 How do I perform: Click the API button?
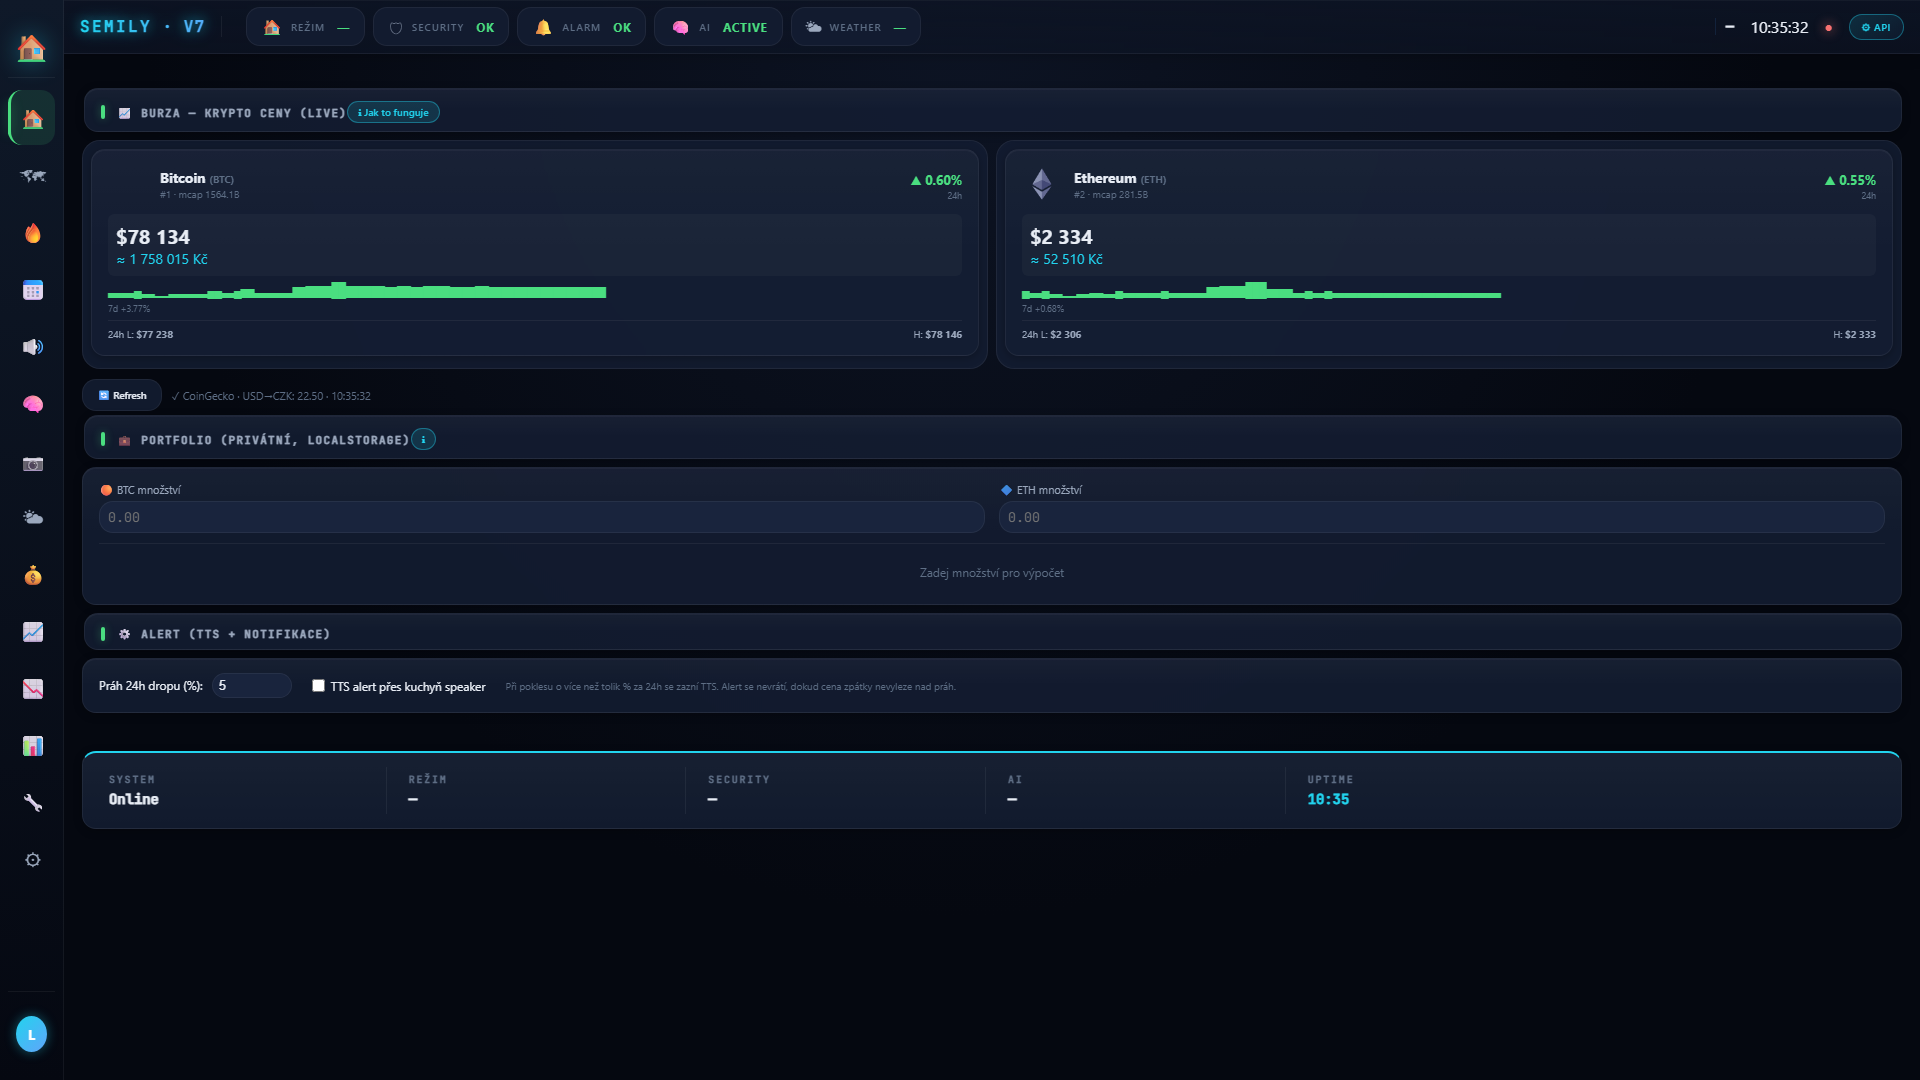[x=1876, y=27]
